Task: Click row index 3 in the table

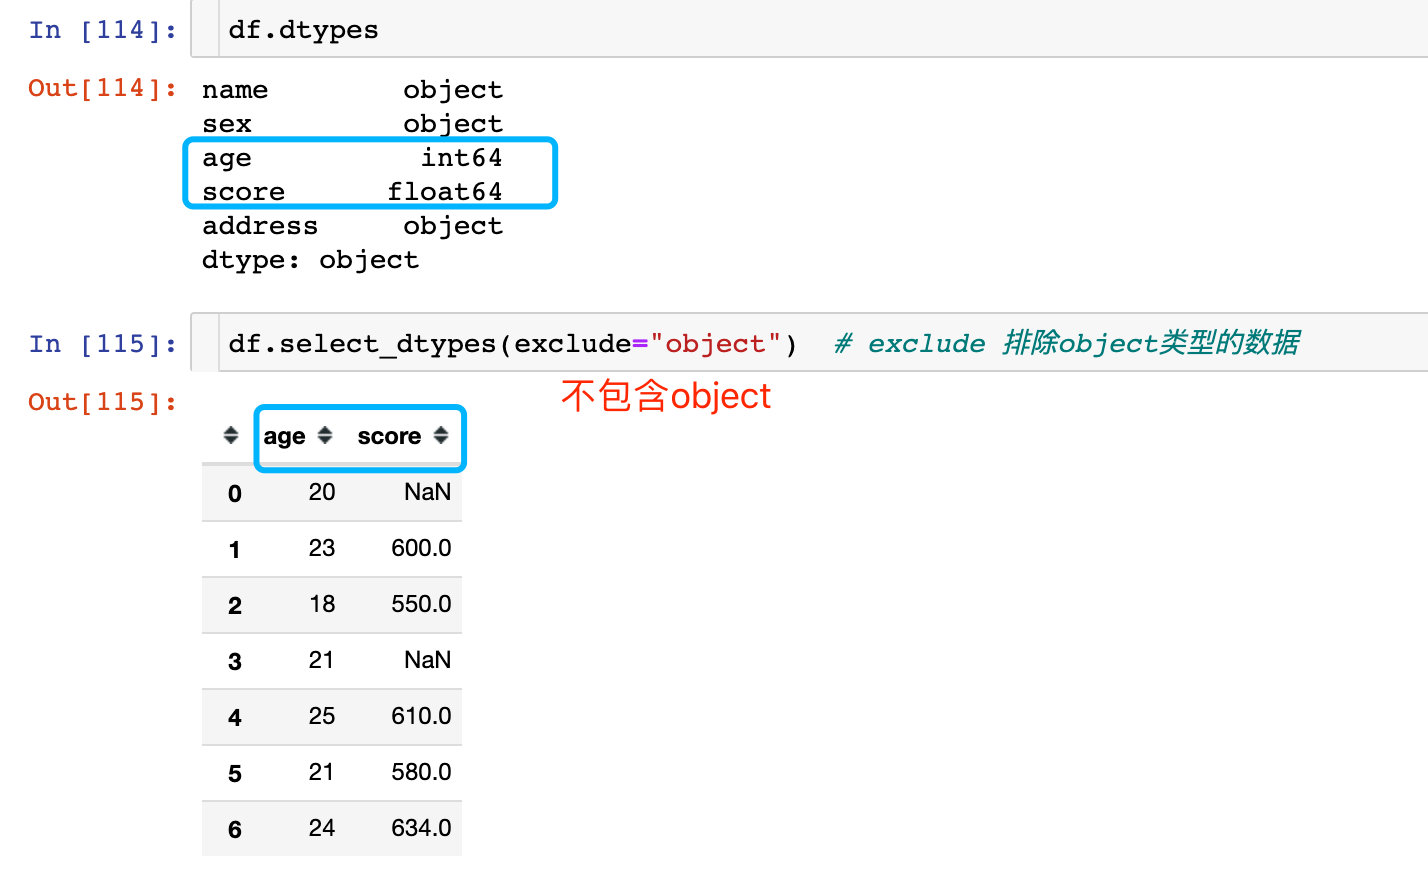Action: pyautogui.click(x=235, y=661)
